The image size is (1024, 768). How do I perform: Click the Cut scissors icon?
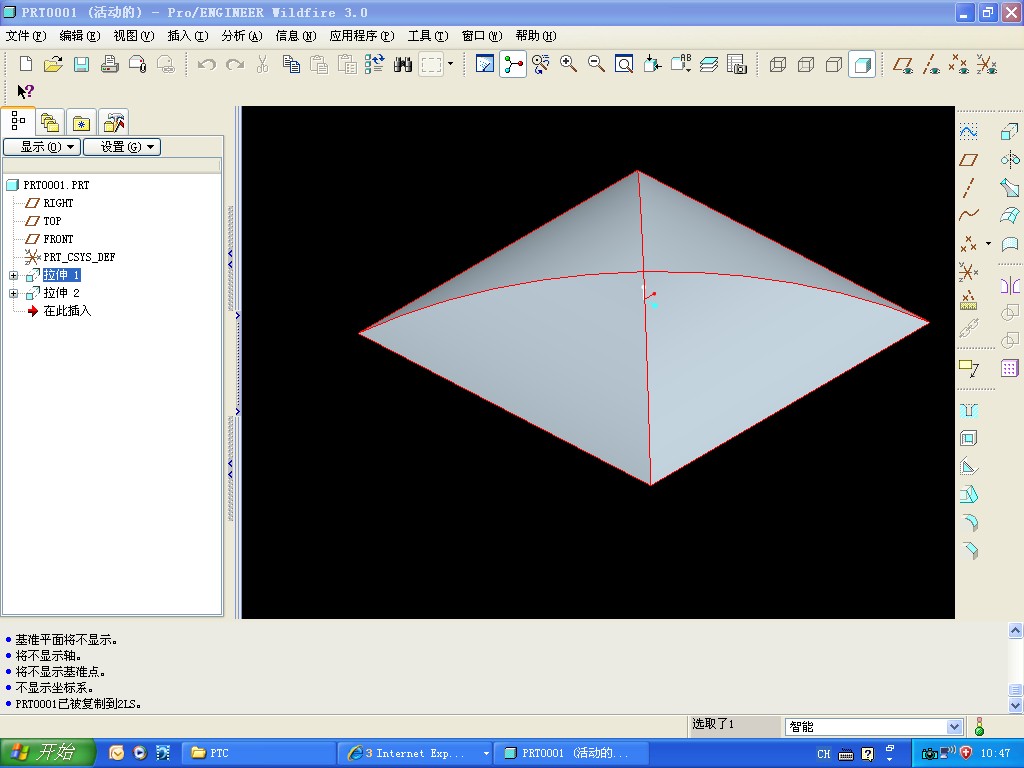click(x=263, y=64)
